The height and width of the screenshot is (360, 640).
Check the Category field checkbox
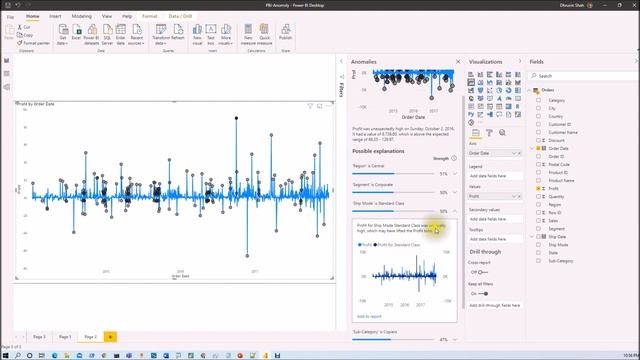538,100
